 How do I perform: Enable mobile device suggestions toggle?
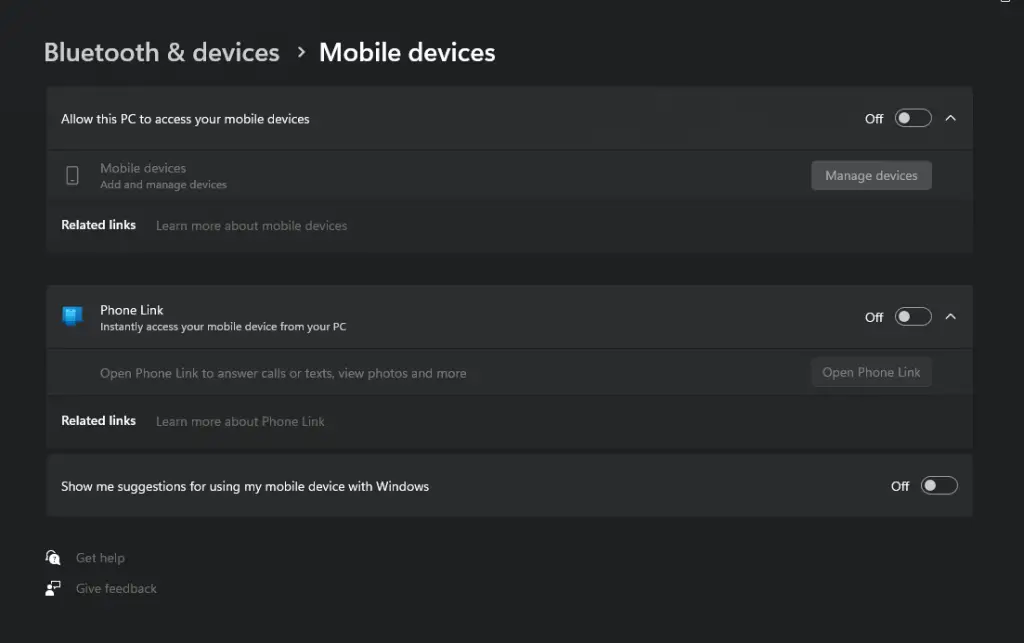pos(939,486)
